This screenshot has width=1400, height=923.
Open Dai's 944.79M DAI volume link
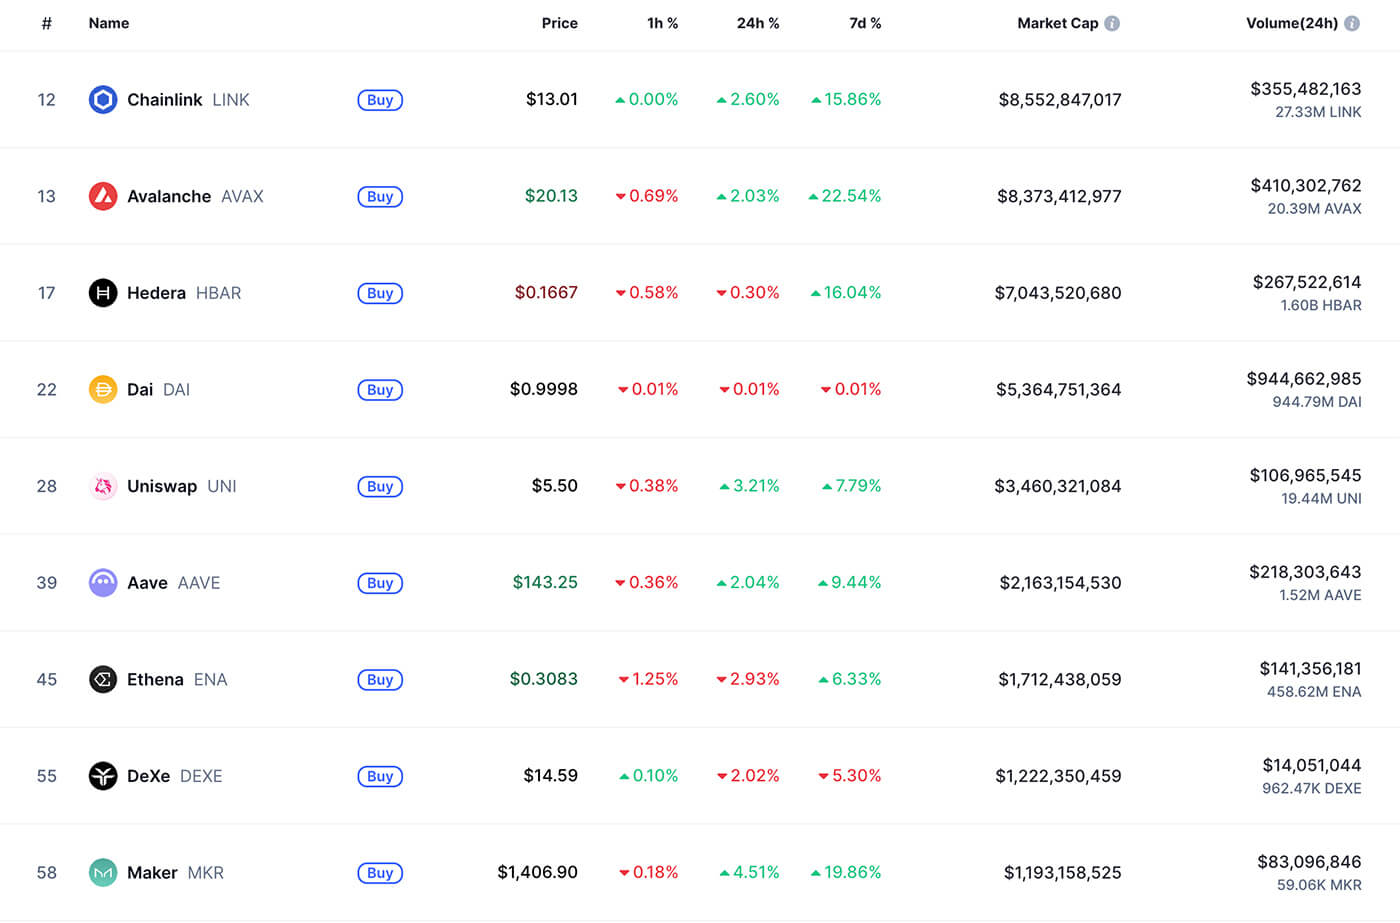pos(1316,402)
